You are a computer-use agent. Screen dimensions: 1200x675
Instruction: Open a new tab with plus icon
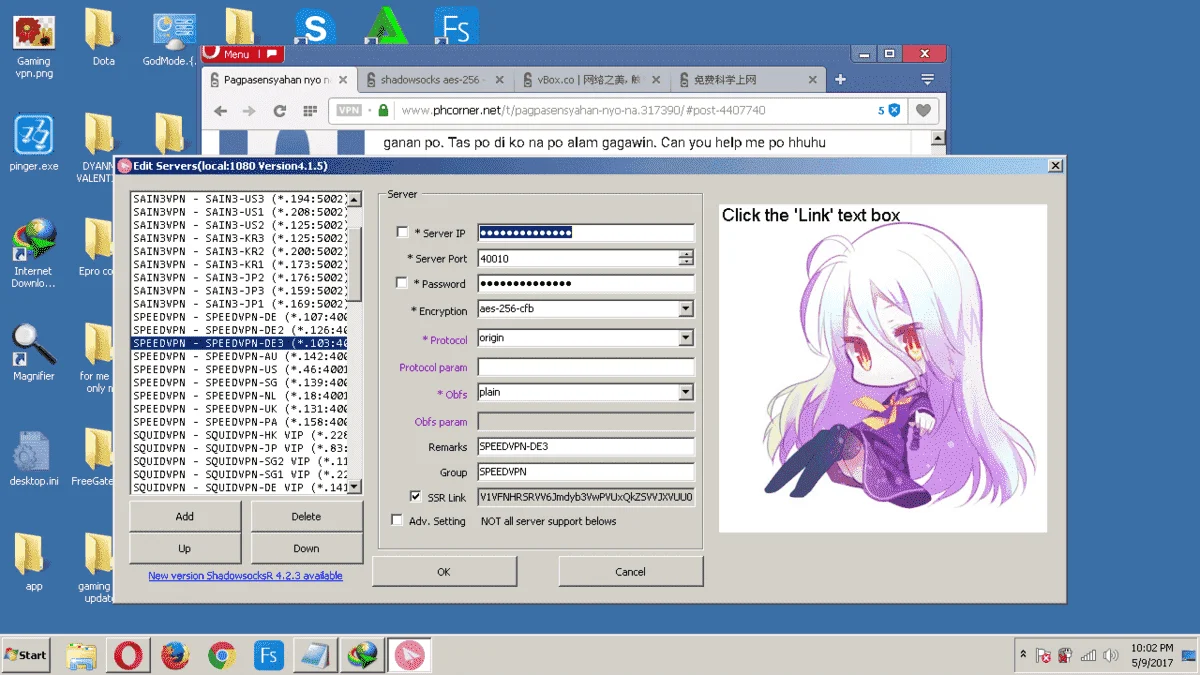pos(840,79)
